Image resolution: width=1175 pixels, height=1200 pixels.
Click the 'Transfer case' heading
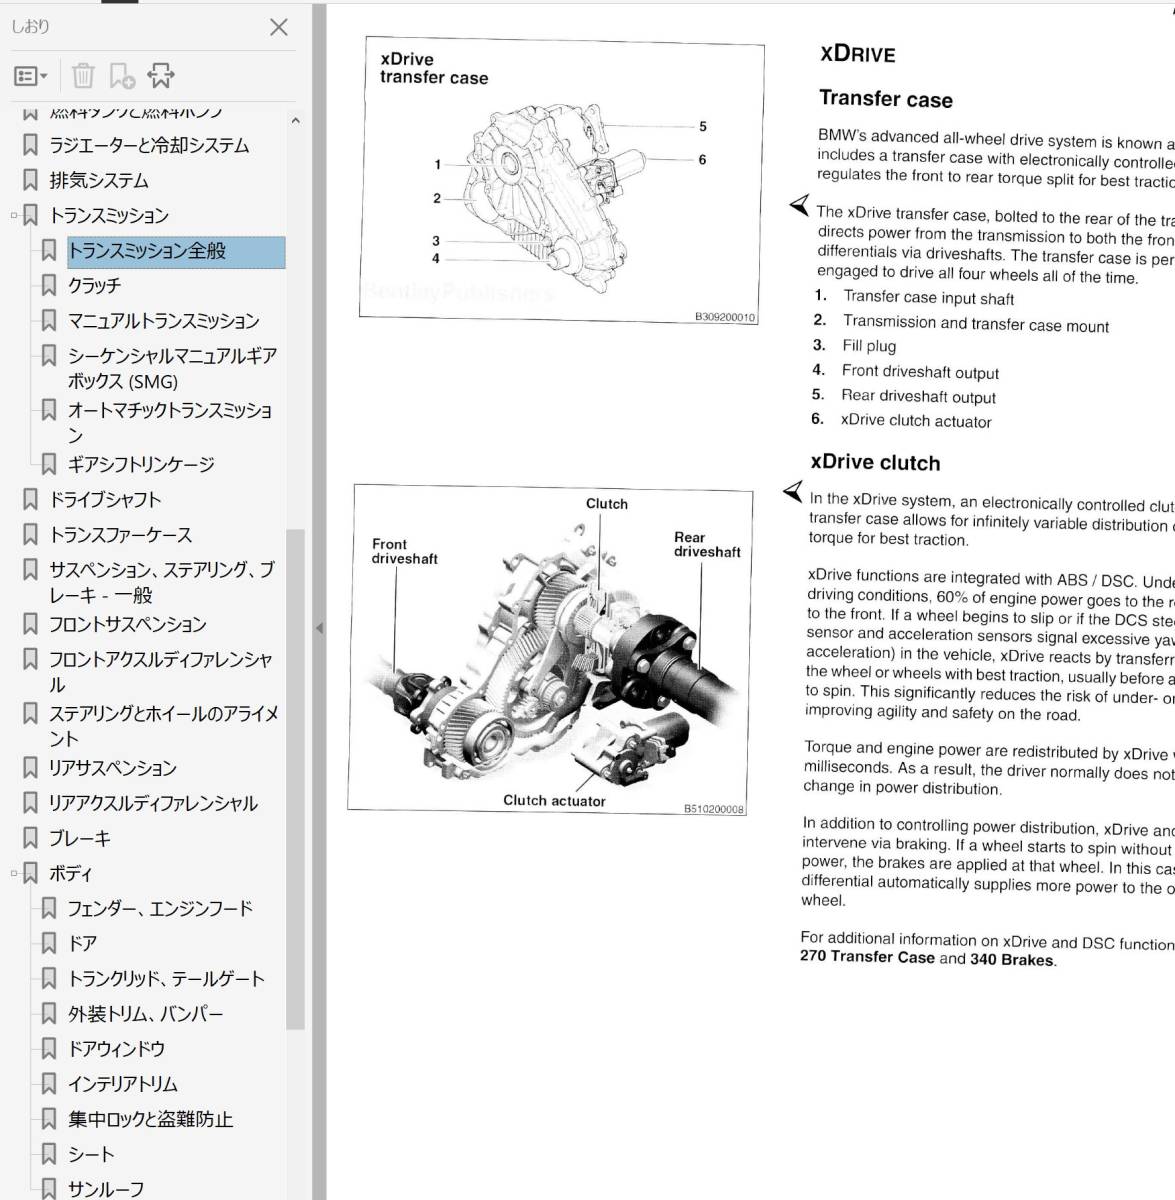click(x=886, y=99)
